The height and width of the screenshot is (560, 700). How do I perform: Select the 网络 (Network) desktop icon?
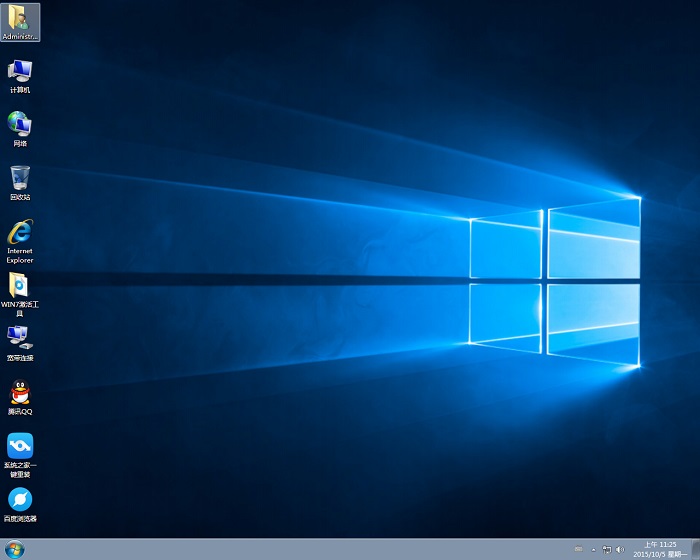click(19, 124)
